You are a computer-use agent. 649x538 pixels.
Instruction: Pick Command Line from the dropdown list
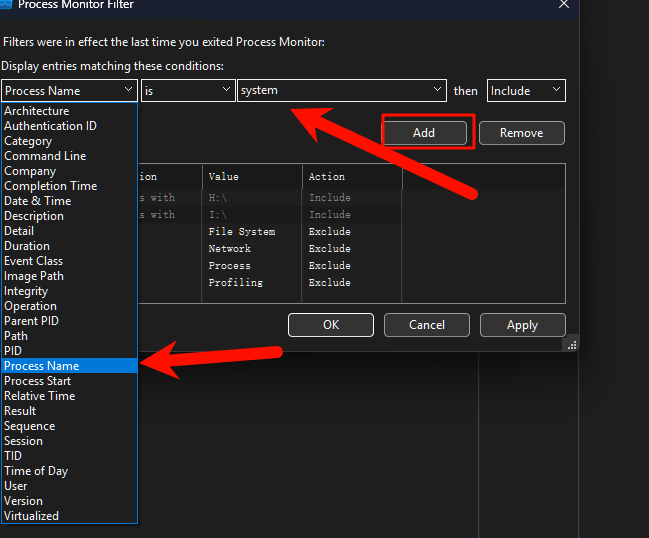click(70, 156)
